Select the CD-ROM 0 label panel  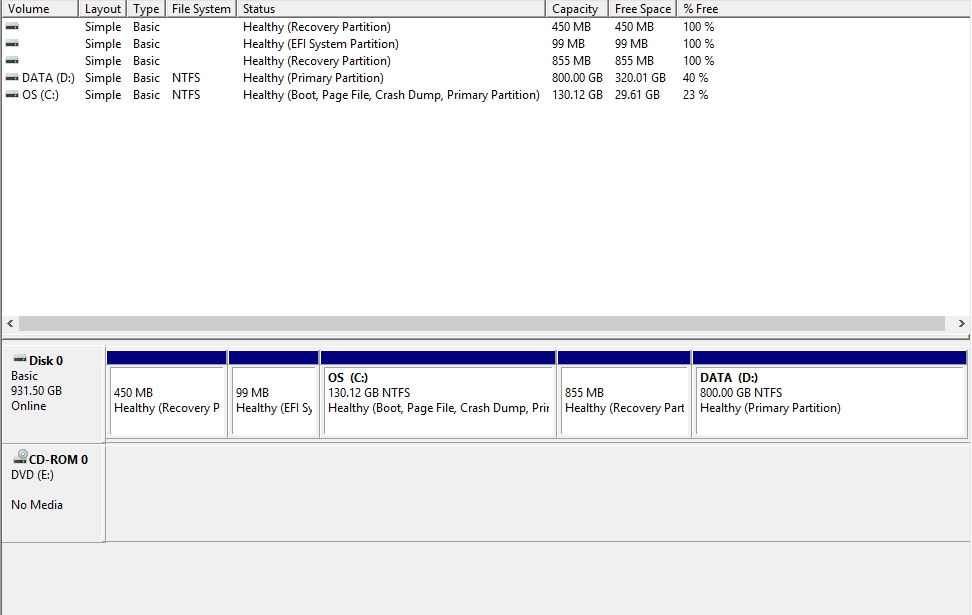(54, 493)
